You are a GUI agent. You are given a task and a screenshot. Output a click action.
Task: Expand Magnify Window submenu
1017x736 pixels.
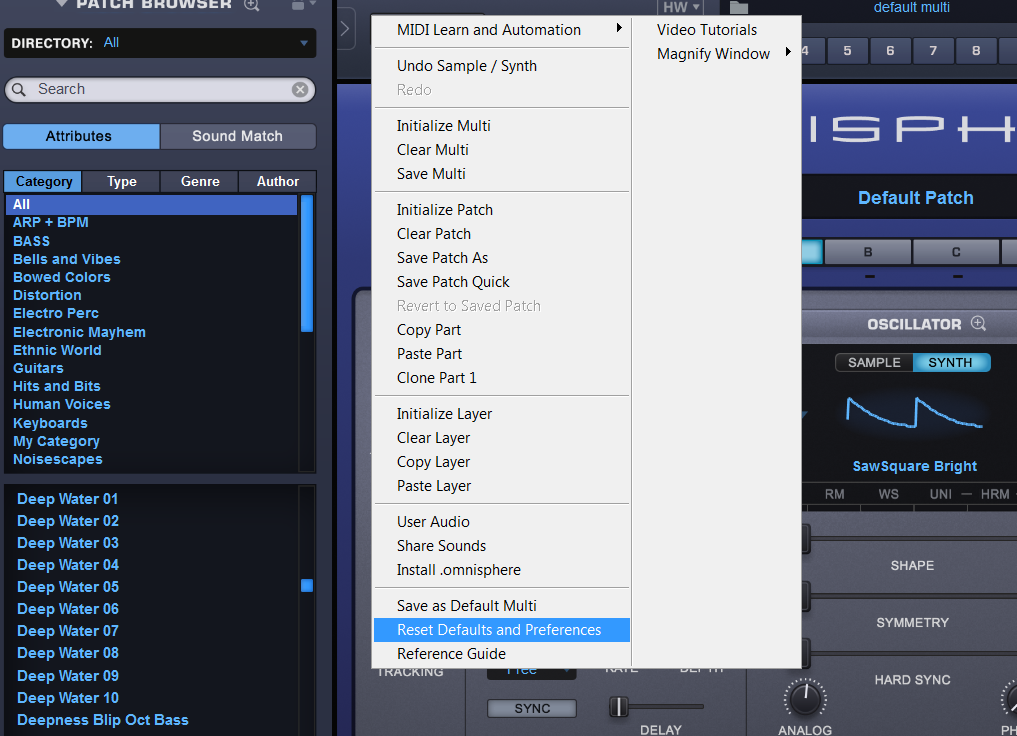tap(717, 54)
